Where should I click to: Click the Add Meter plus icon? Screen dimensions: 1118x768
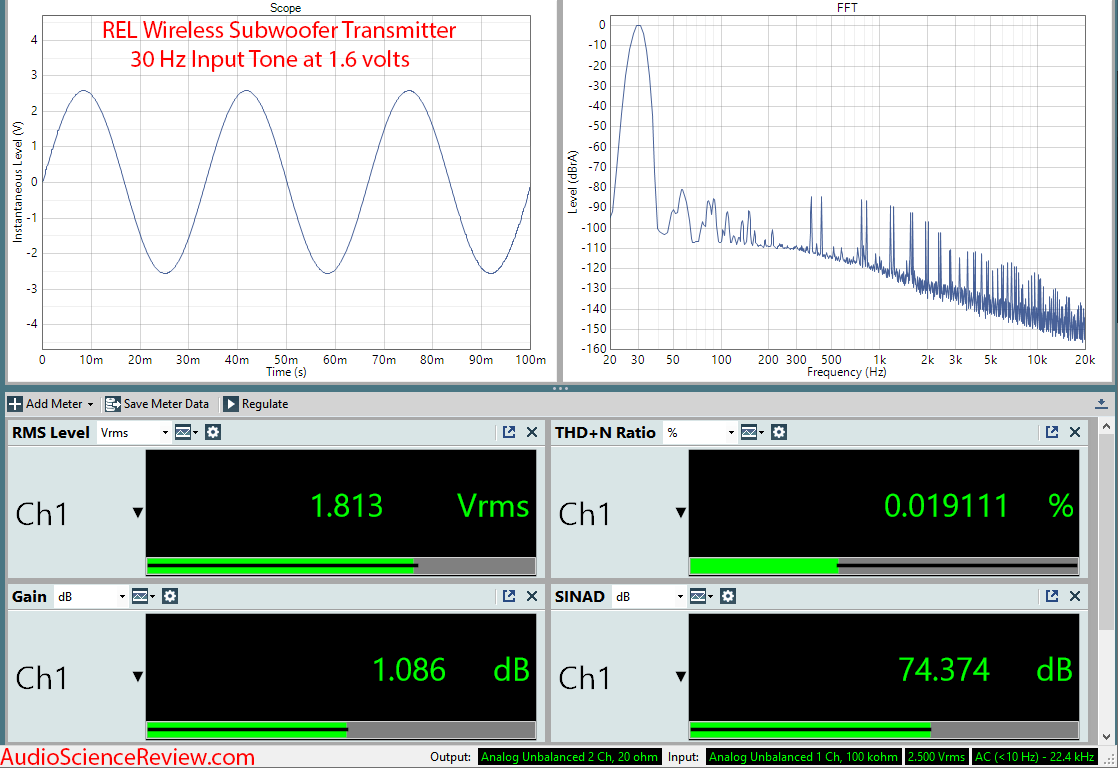(x=15, y=404)
